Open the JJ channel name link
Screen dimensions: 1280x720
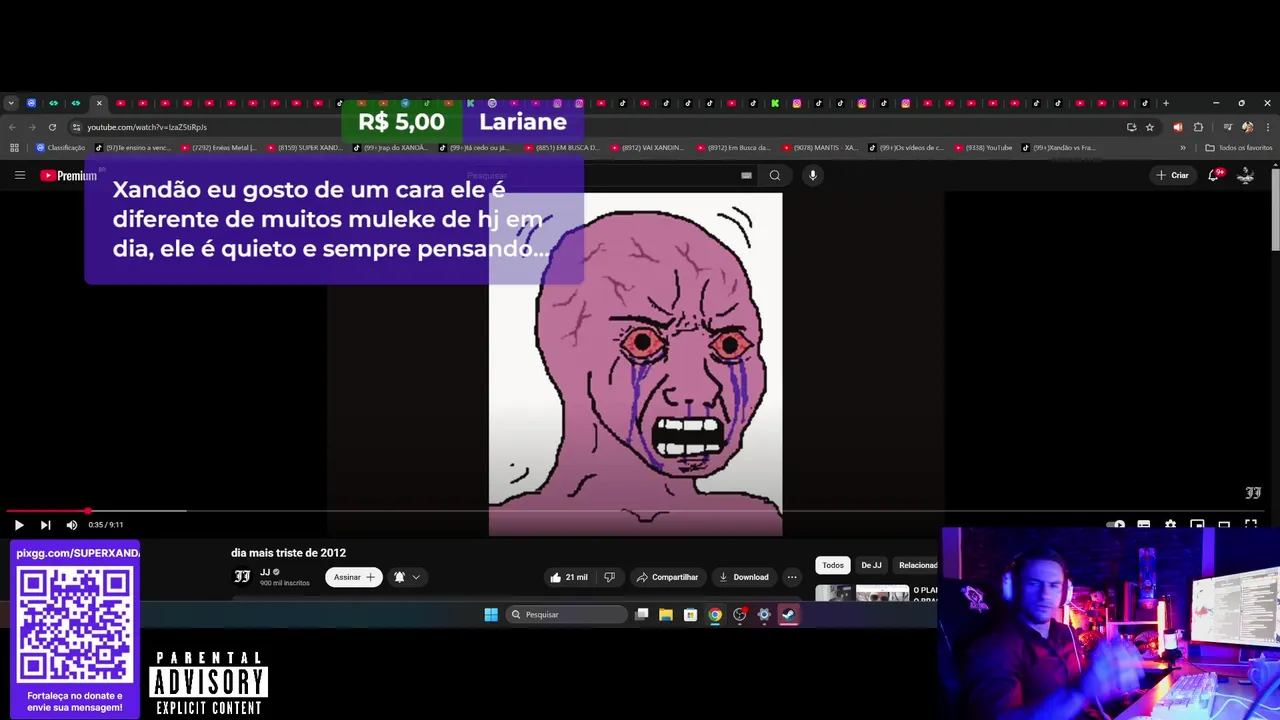tap(265, 572)
